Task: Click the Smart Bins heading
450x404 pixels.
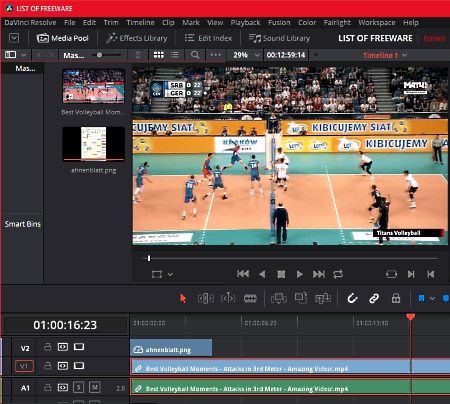Action: point(23,224)
